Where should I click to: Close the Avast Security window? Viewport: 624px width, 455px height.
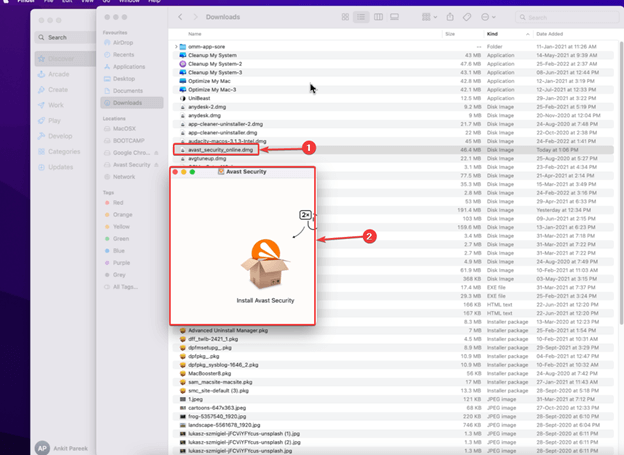pos(175,172)
